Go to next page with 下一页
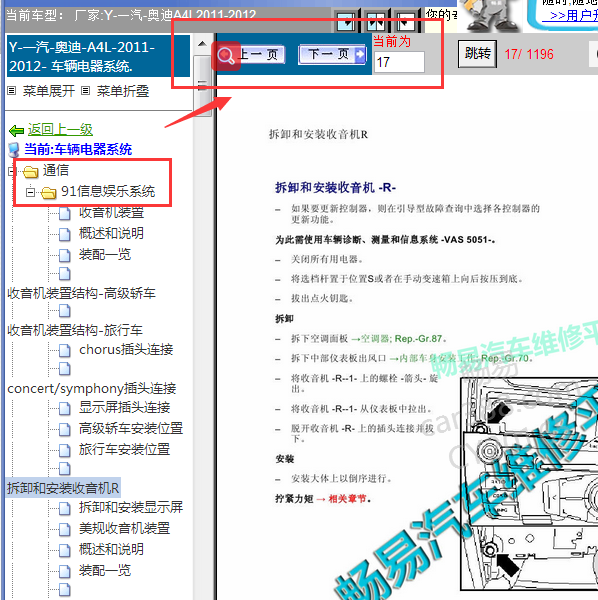The height and width of the screenshot is (600, 598). 332,54
